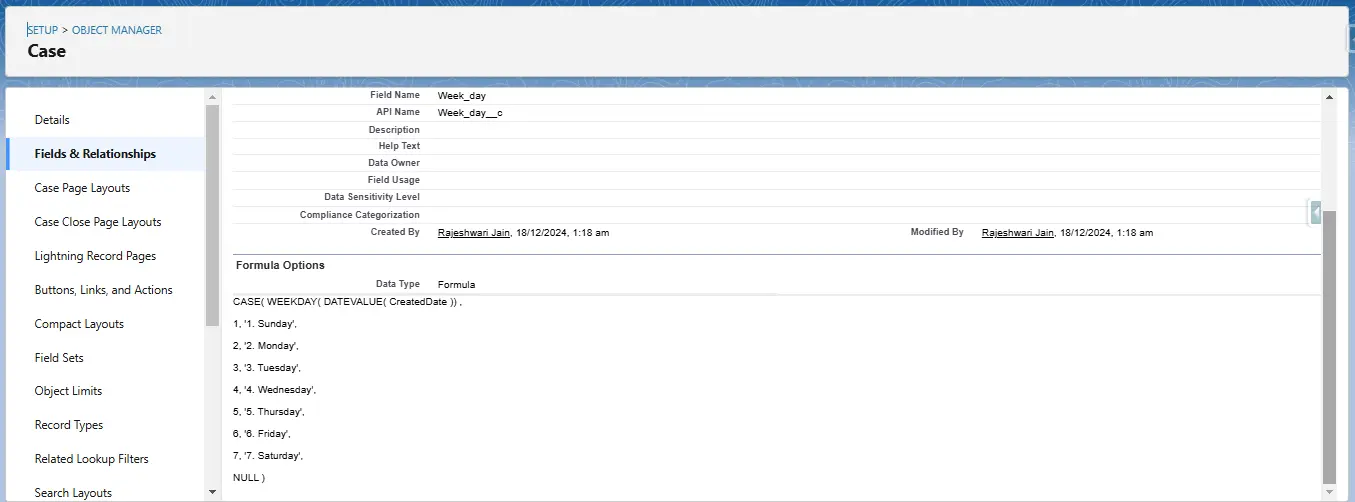
Task: Open Case Close Page Layouts
Action: pyautogui.click(x=98, y=222)
